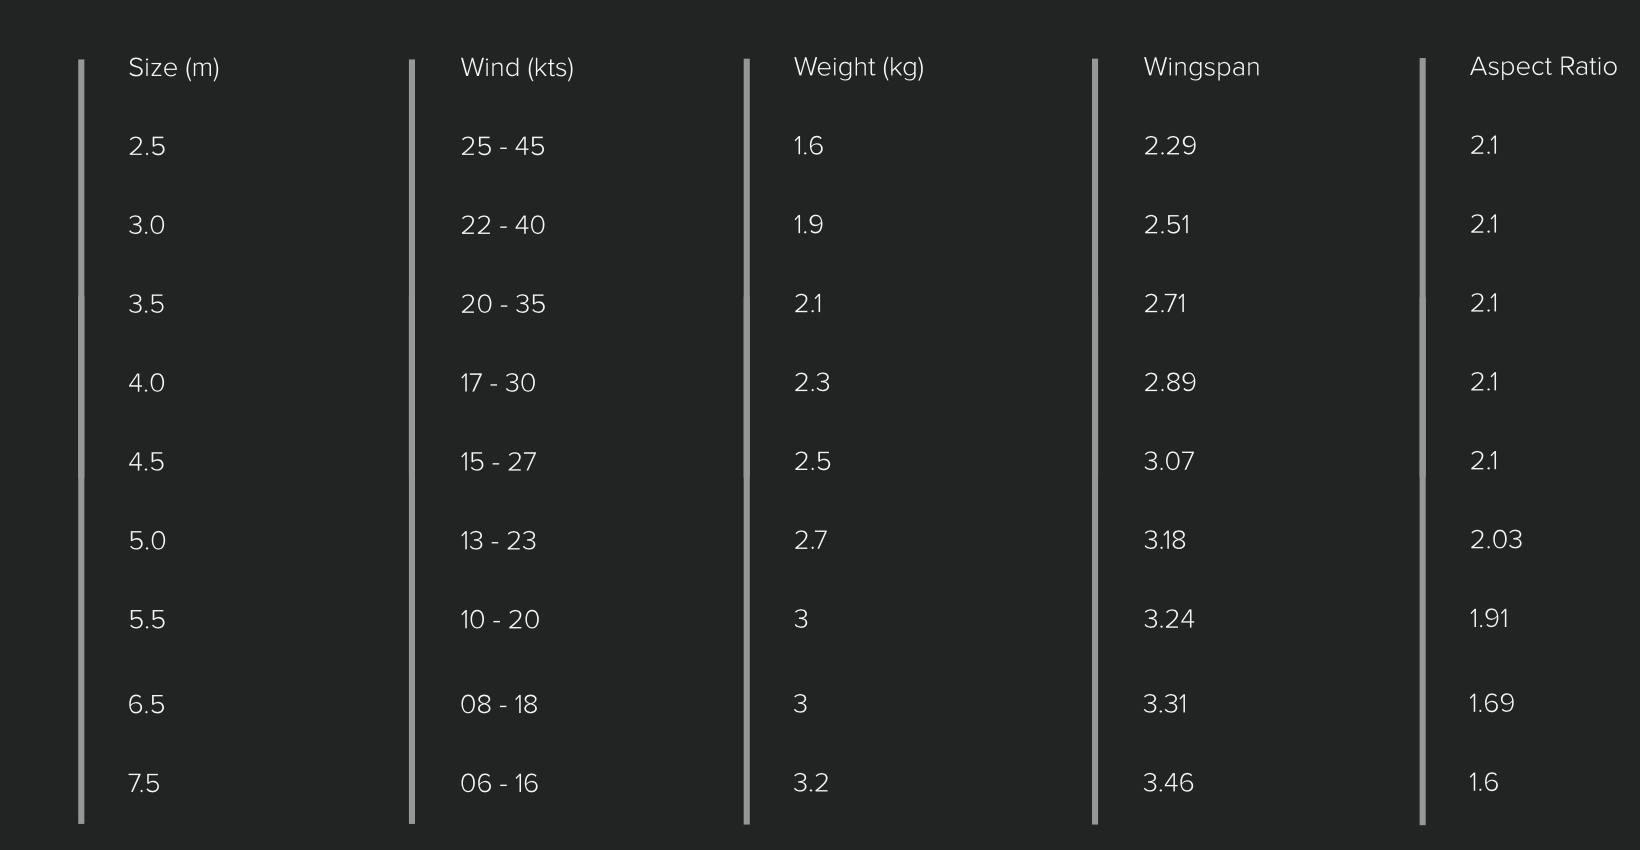The width and height of the screenshot is (1640, 850).
Task: Click the 13 - 23 wind range cell
Action: 498,541
